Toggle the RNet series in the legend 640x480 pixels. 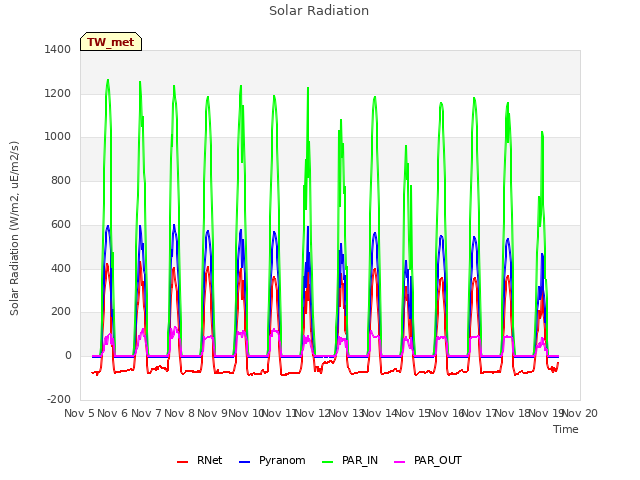tap(200, 460)
